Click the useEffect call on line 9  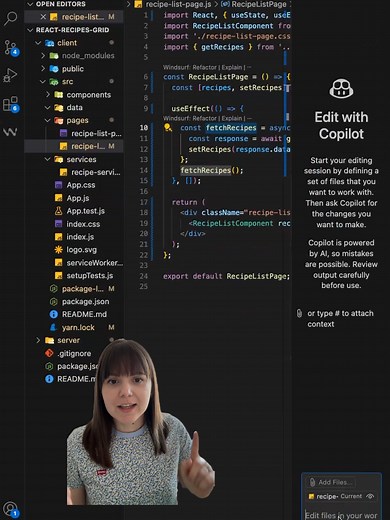(190, 109)
